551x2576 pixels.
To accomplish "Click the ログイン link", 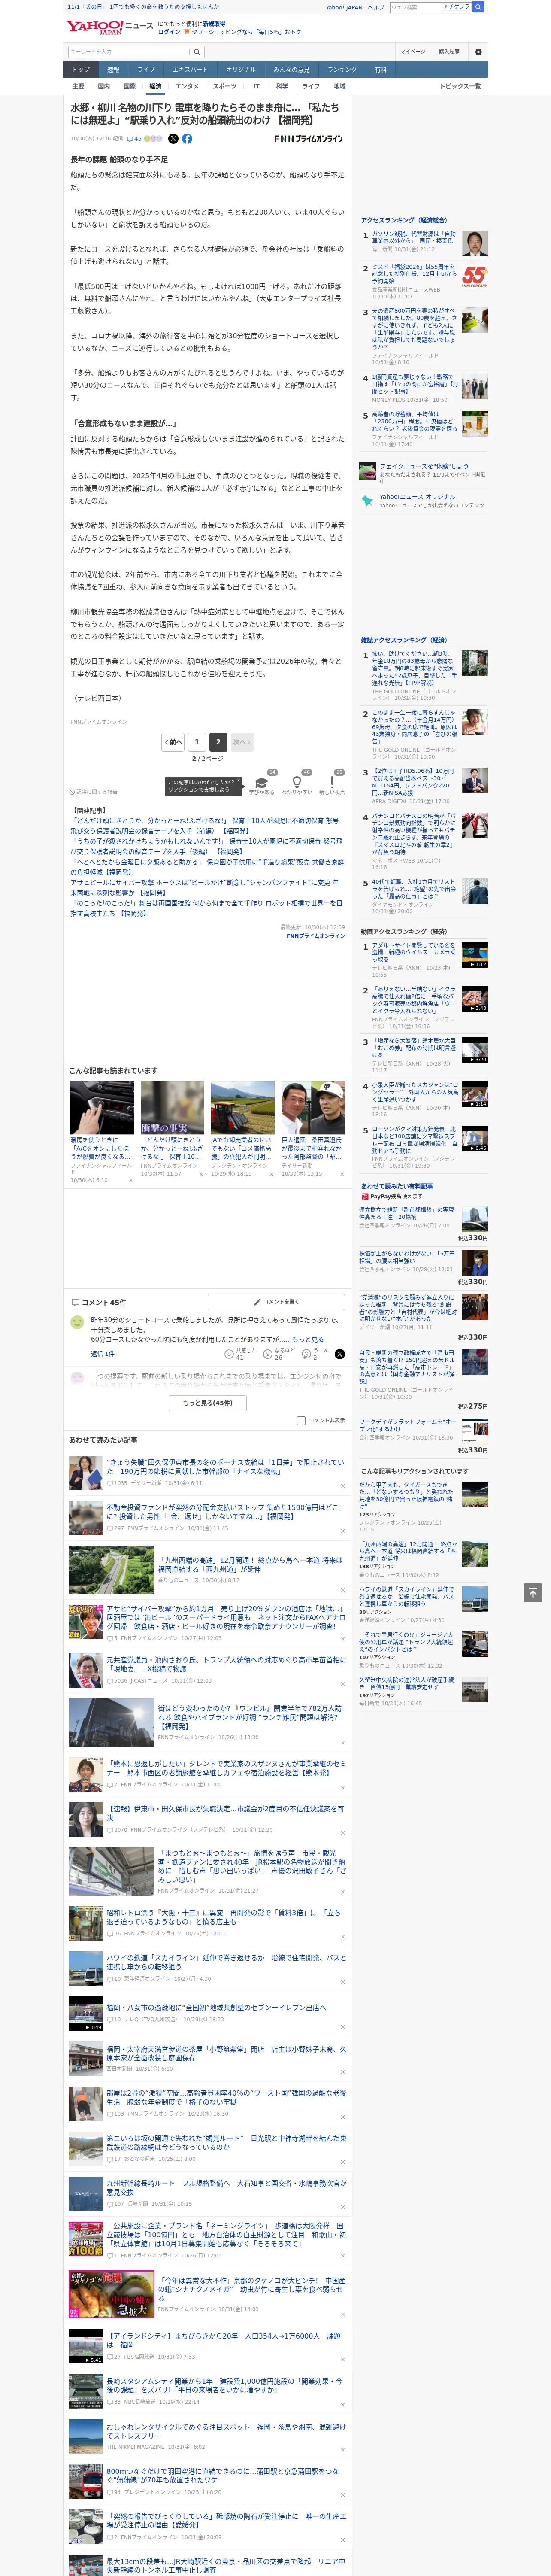I will coord(169,32).
